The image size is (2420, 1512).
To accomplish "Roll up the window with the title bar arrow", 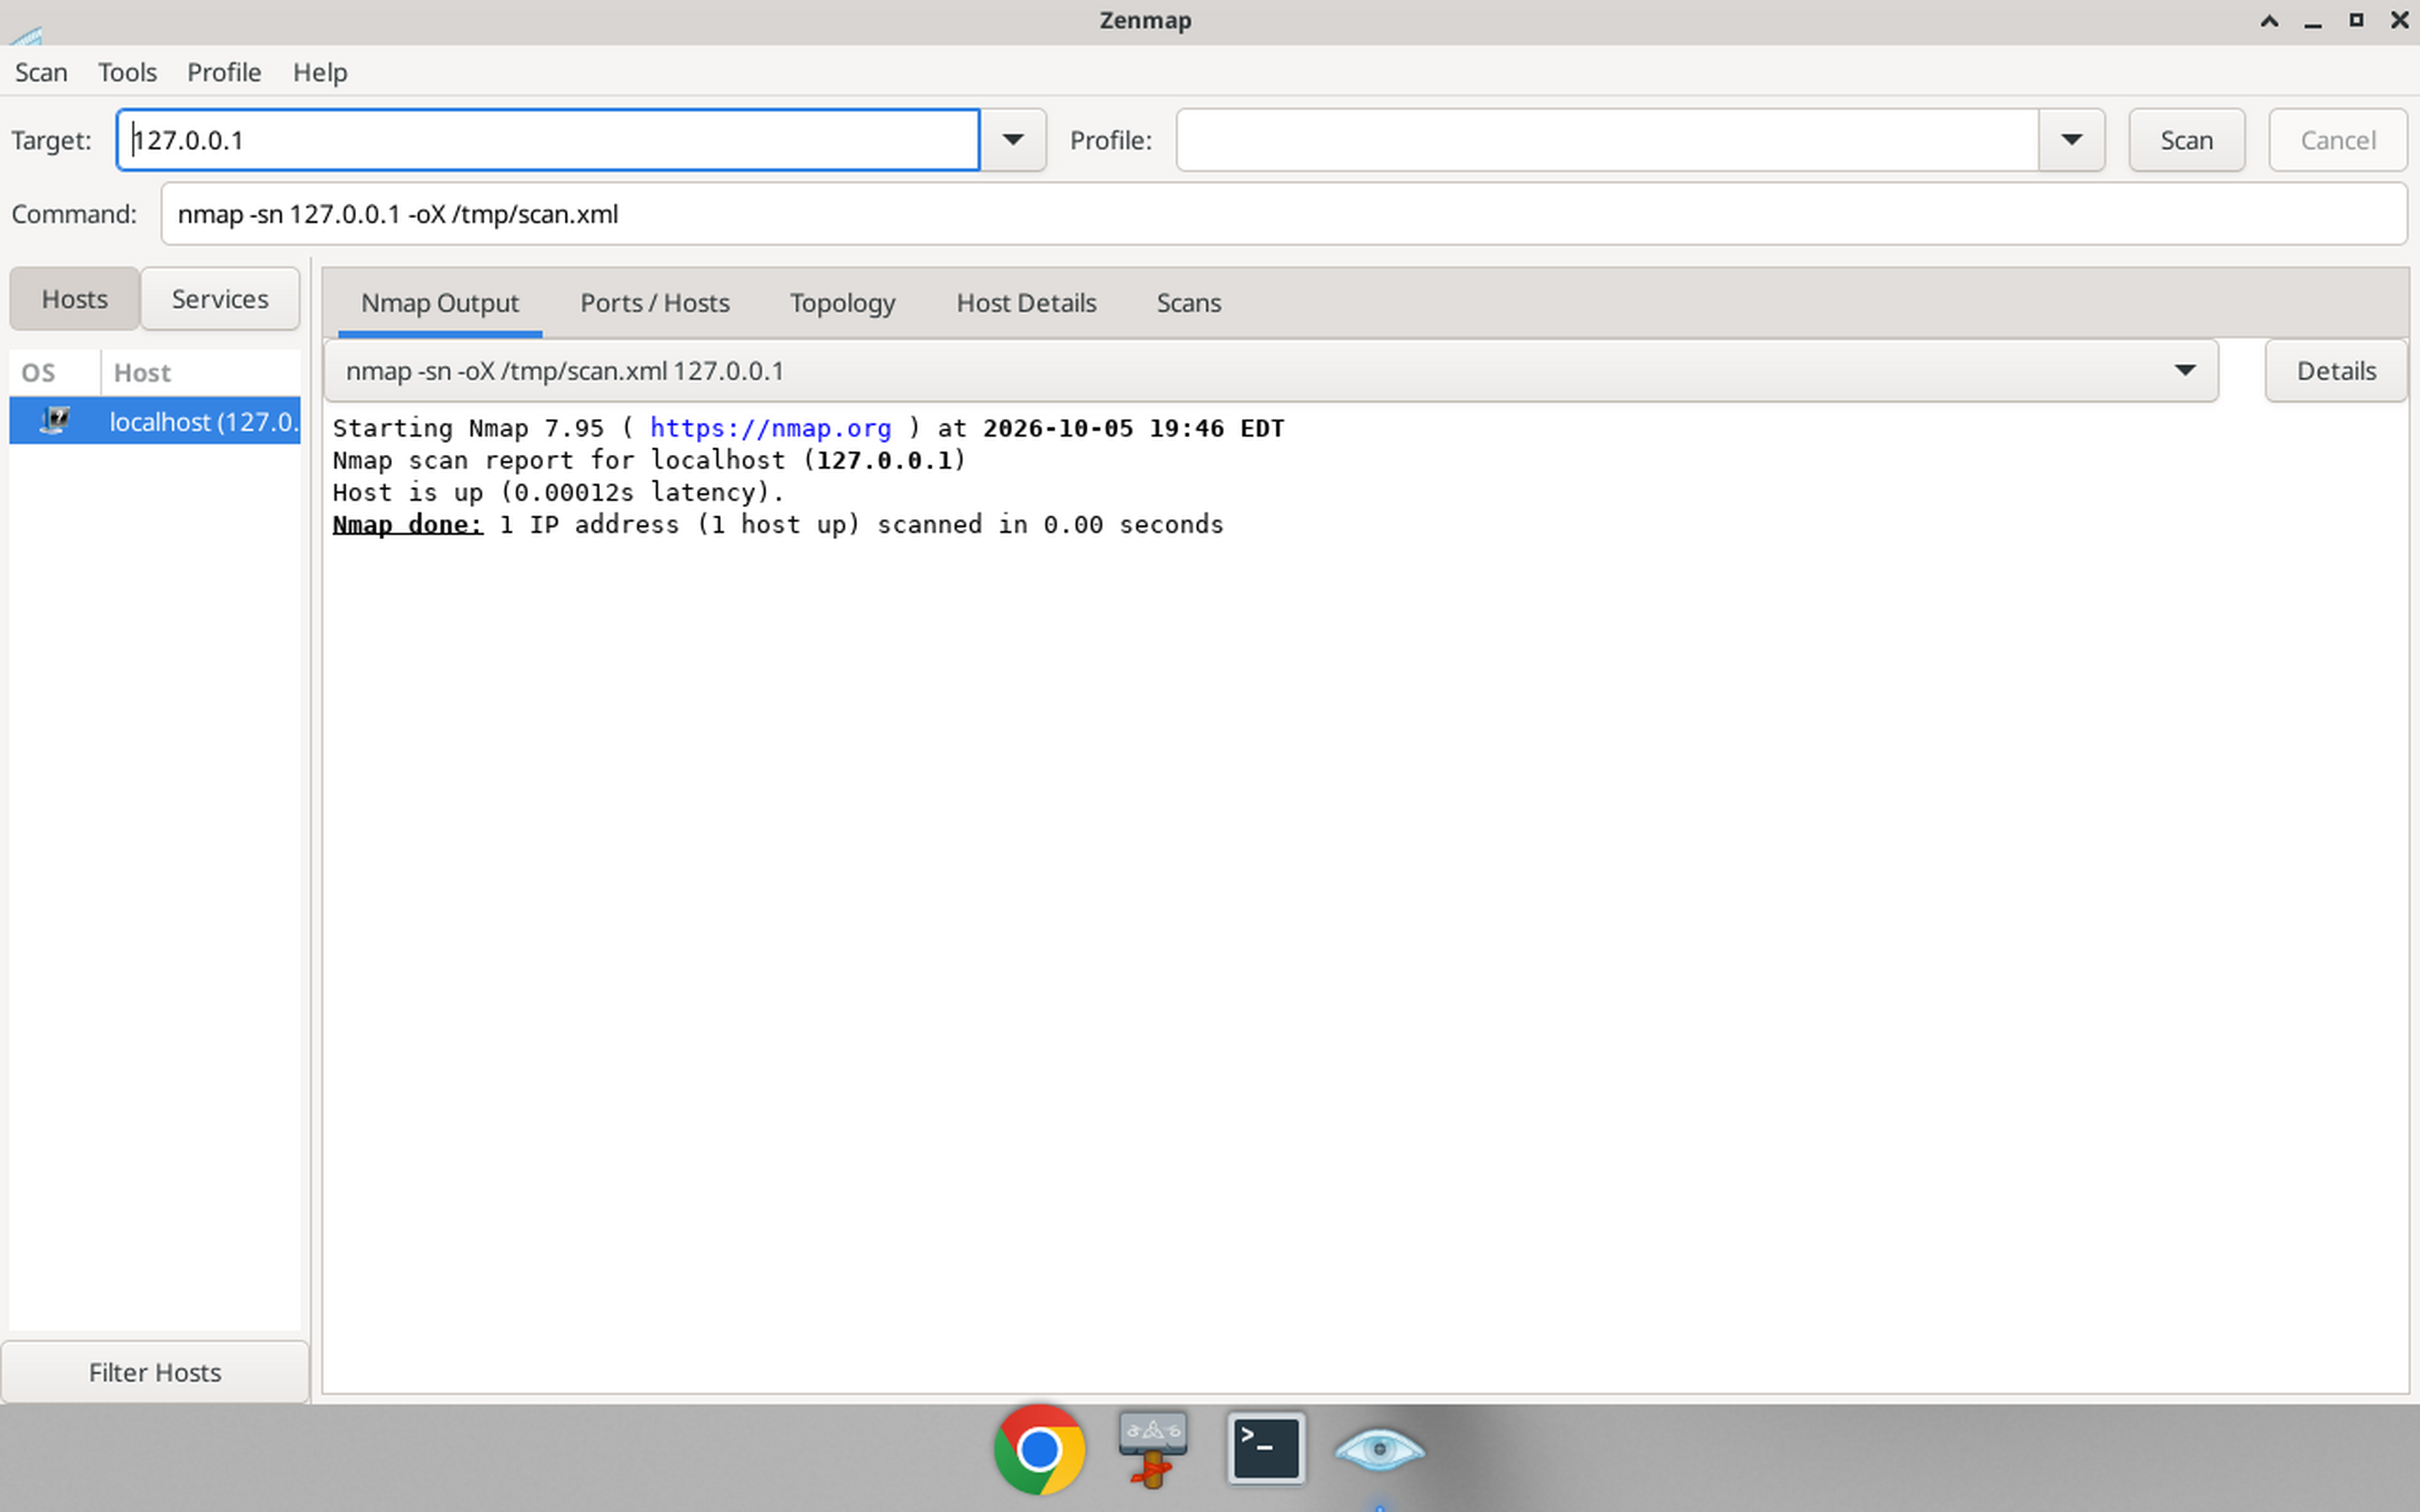I will click(2269, 21).
